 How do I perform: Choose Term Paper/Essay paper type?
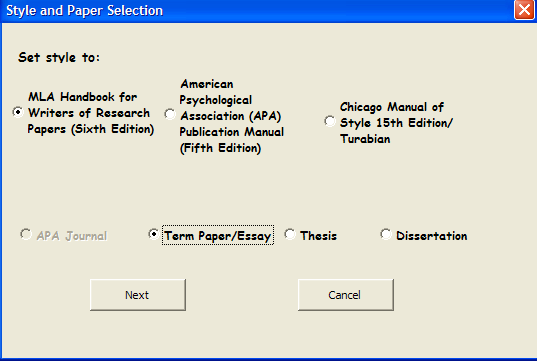pos(153,234)
